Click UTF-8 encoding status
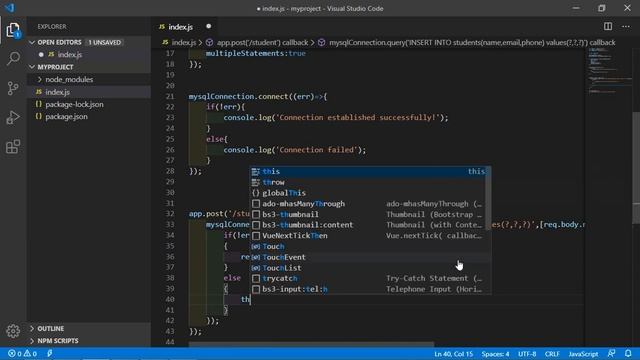Image resolution: width=640 pixels, height=360 pixels. (x=527, y=354)
